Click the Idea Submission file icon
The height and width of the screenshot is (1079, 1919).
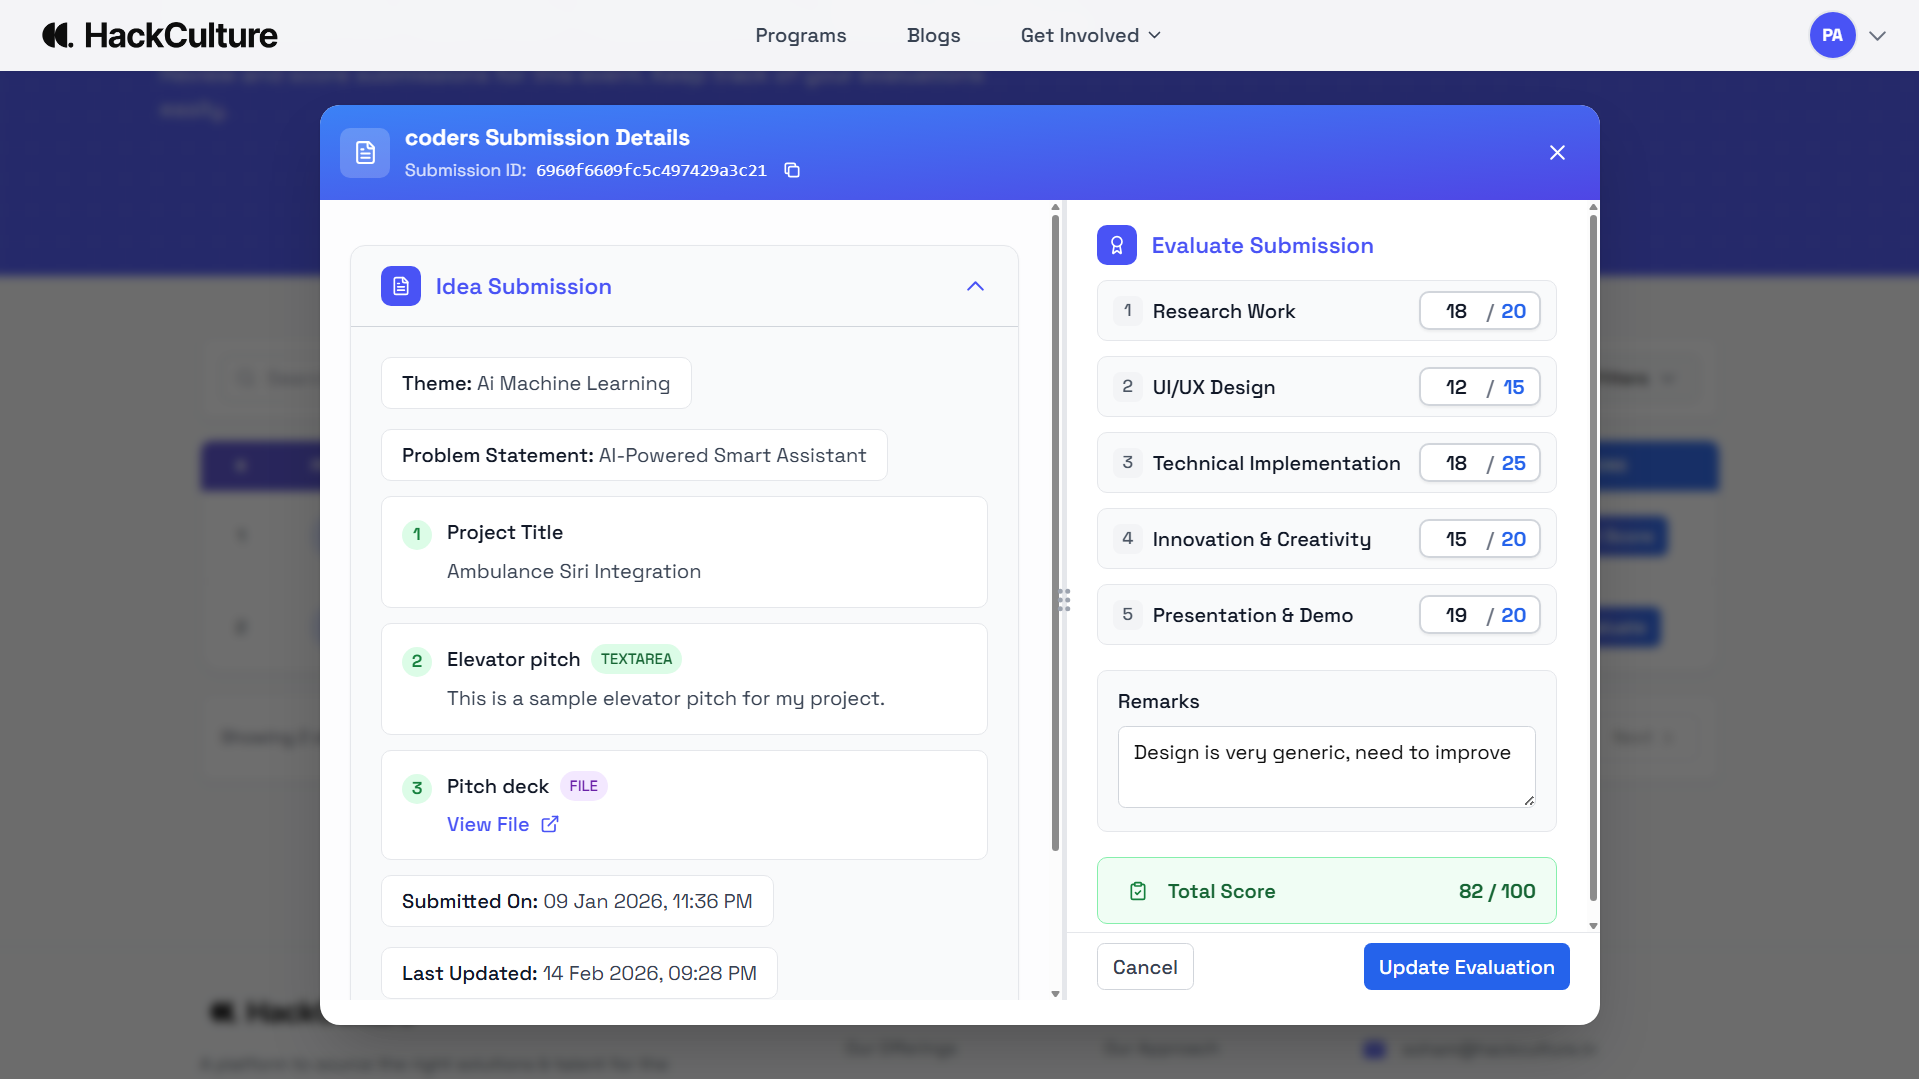[x=401, y=287]
